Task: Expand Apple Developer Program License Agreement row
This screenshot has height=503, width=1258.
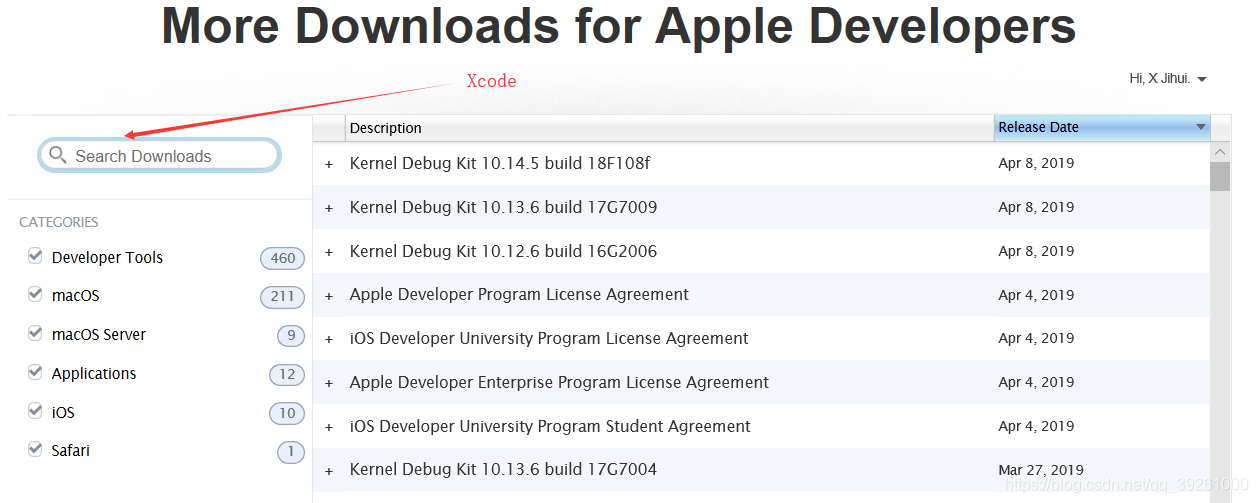Action: point(329,296)
